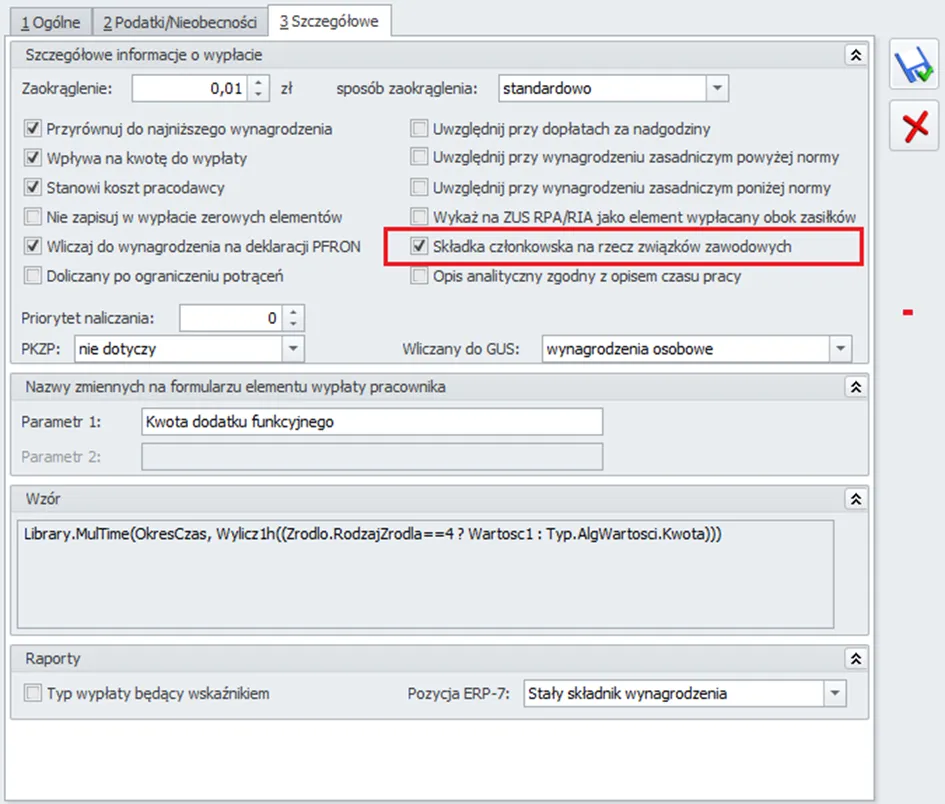Viewport: 945px width, 804px height.
Task: Collapse the Szczegółowe informacje o wypłacie section
Action: (854, 56)
